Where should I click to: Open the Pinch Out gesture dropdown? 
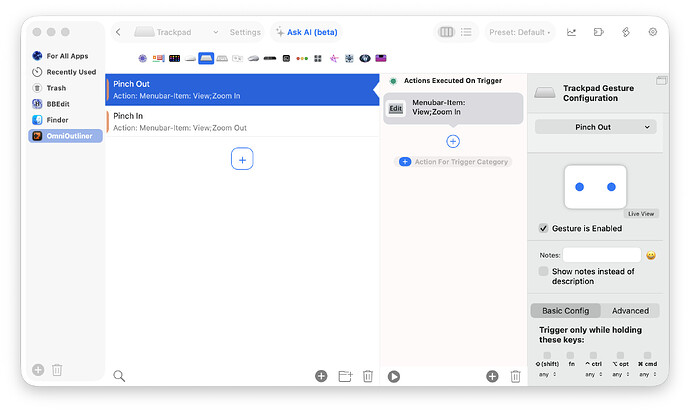tap(594, 127)
